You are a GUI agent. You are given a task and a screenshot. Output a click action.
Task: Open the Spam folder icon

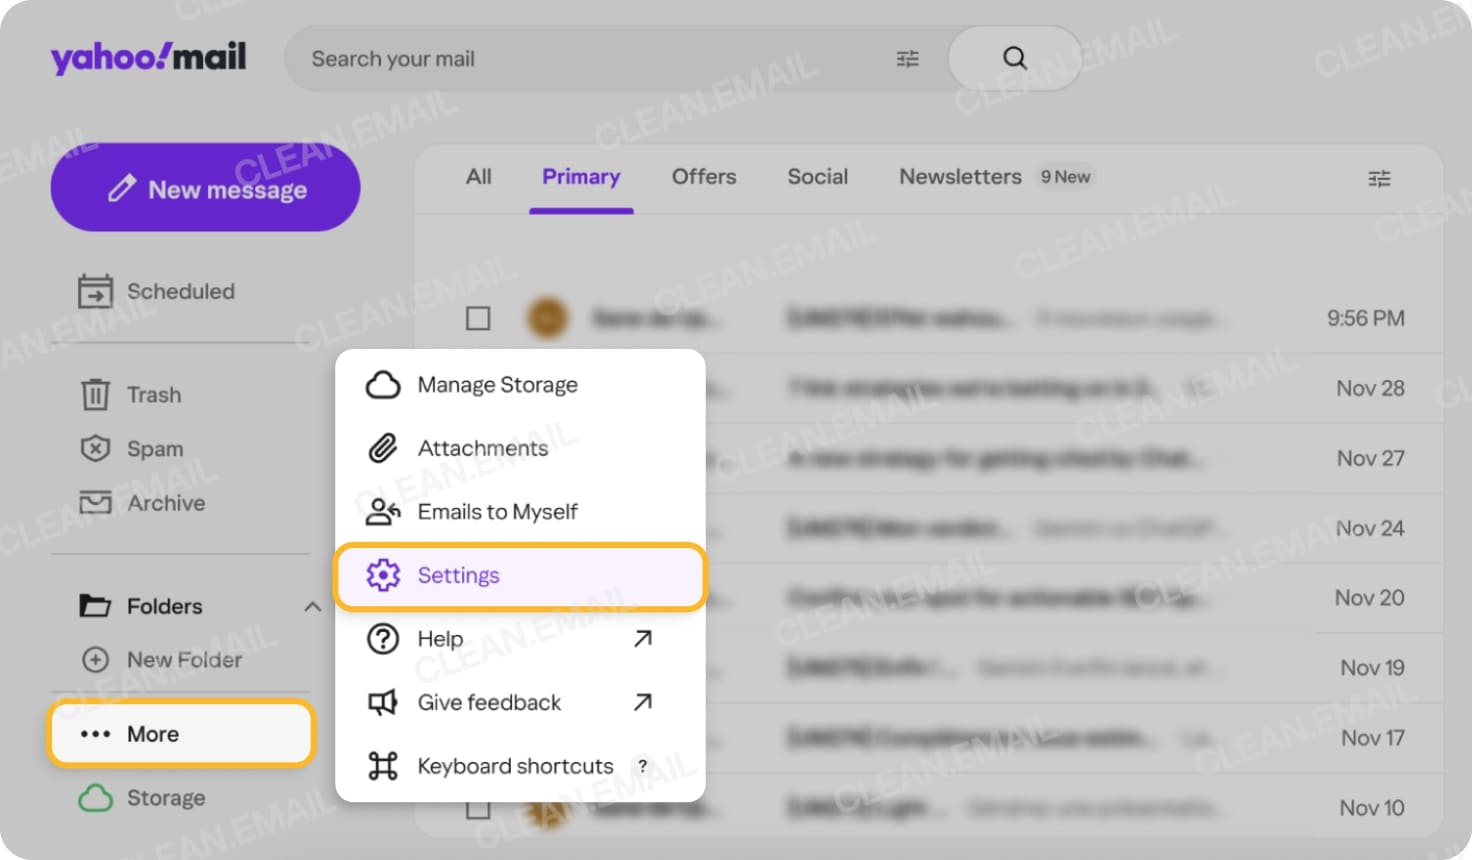(x=94, y=449)
